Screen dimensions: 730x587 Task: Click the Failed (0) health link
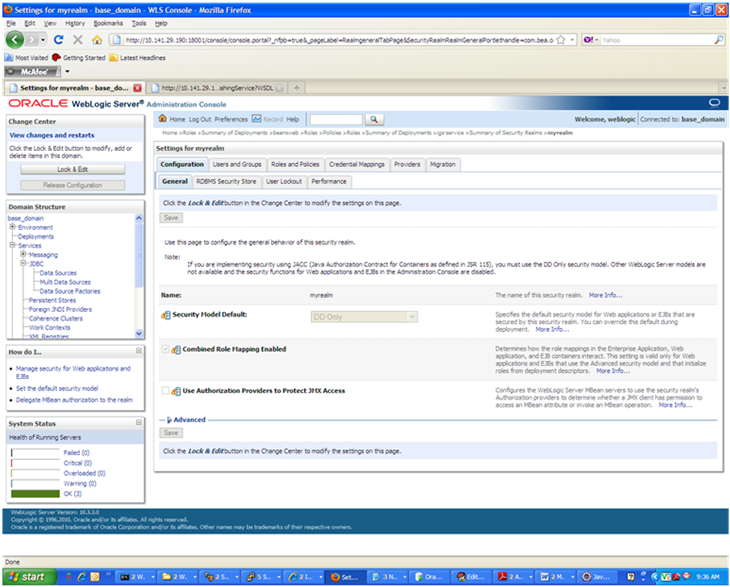tap(76, 452)
